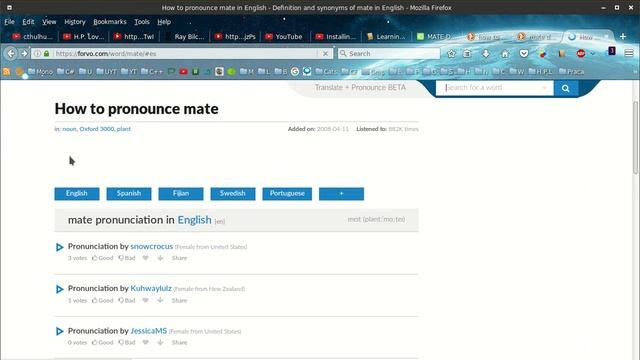Screen dimensions: 640x360
Task: Vote Bad on JessicaMS's pronunciation
Action: pyautogui.click(x=127, y=342)
